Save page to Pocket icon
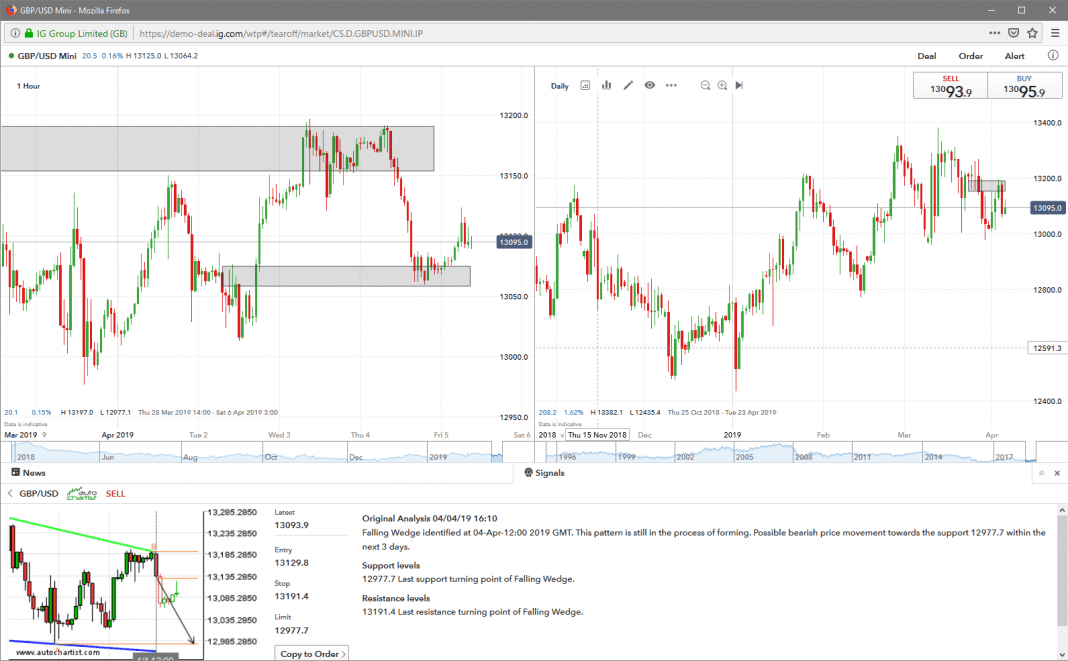The height and width of the screenshot is (661, 1068). pos(1014,33)
